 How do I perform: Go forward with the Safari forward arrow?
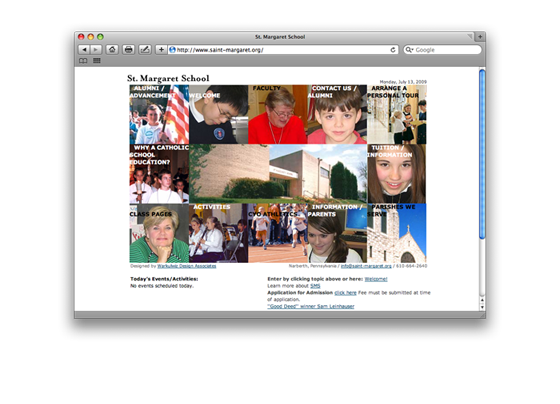(x=96, y=50)
